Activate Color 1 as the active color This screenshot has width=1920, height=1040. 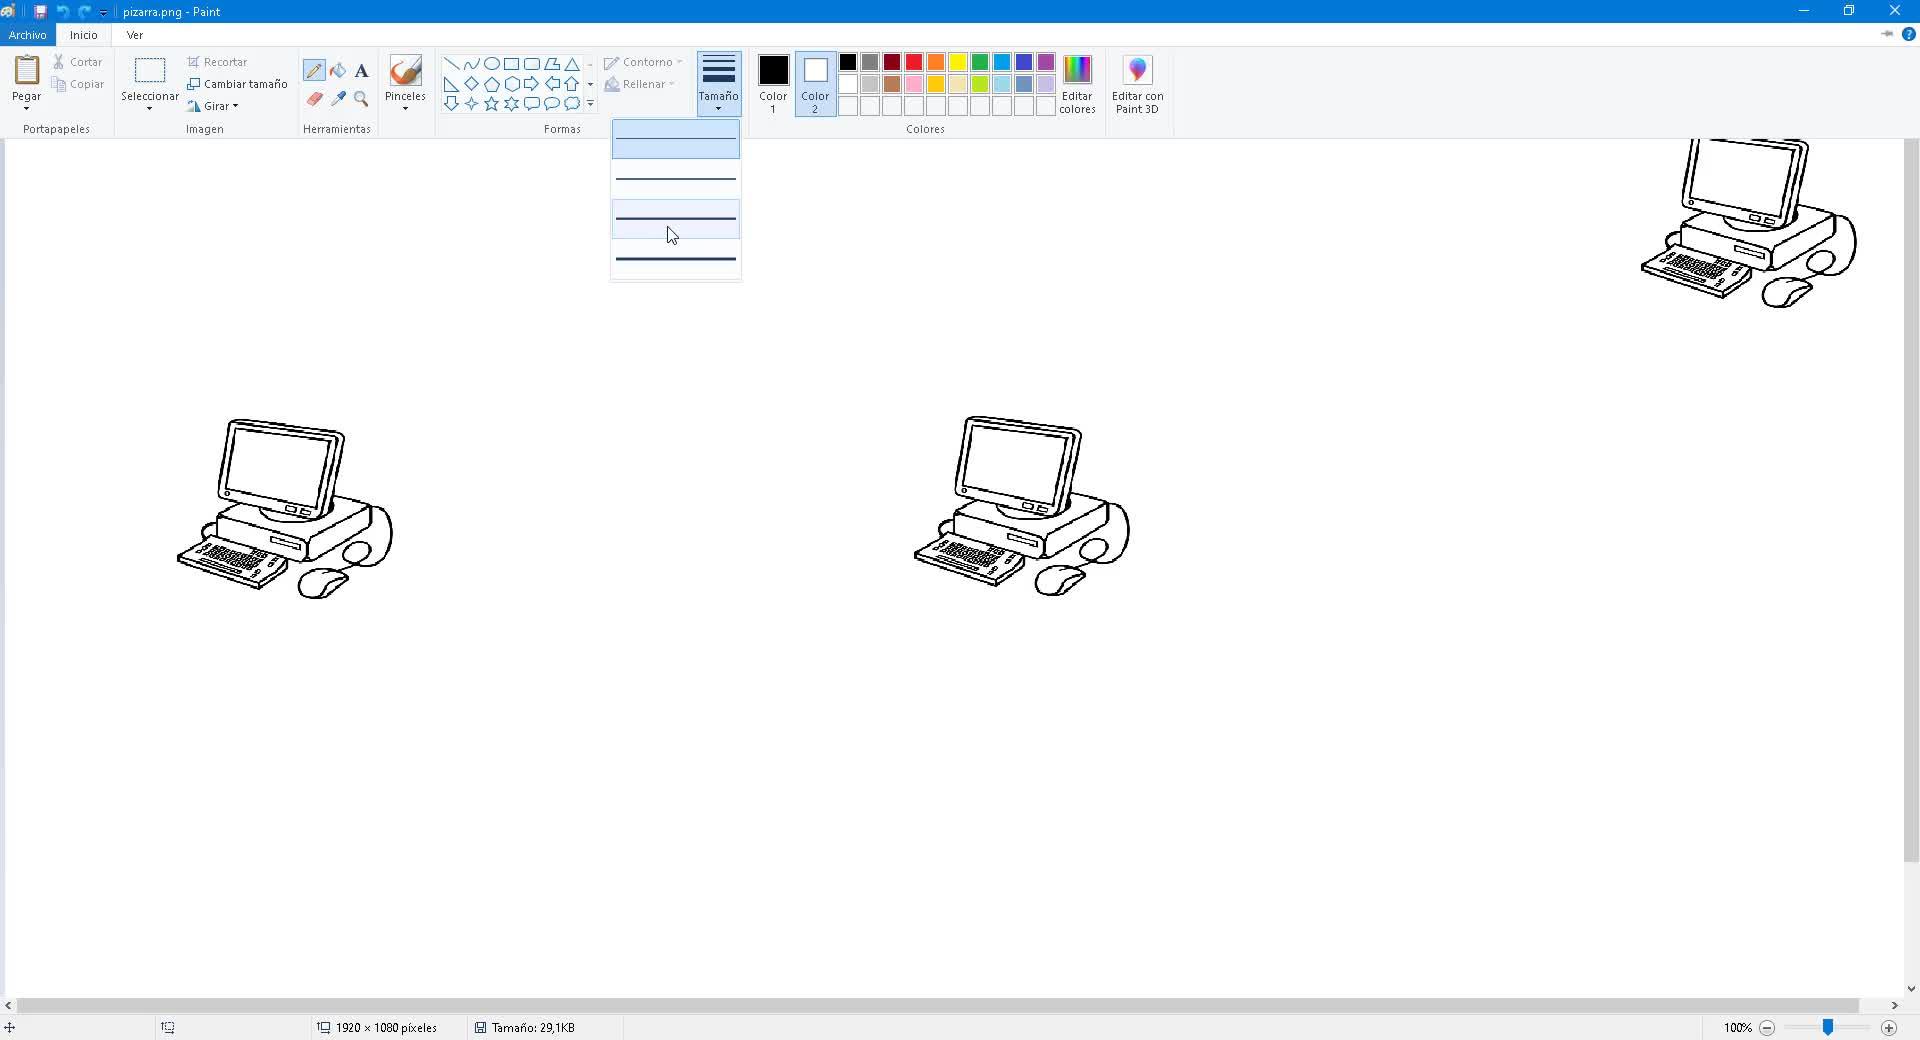click(x=773, y=84)
